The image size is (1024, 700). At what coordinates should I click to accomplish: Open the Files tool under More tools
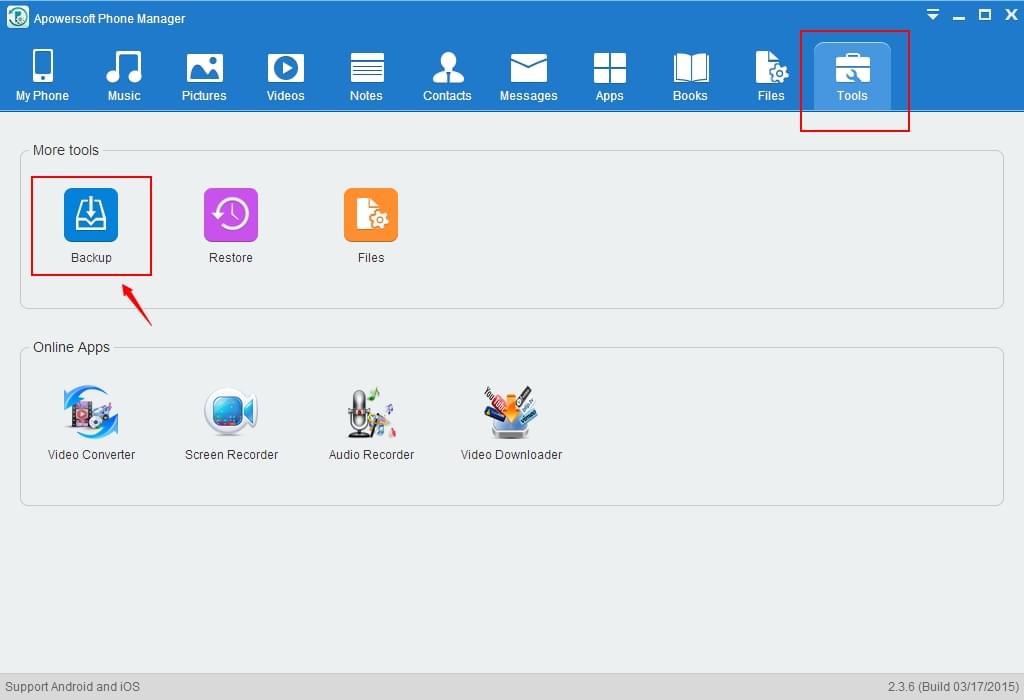pyautogui.click(x=371, y=216)
